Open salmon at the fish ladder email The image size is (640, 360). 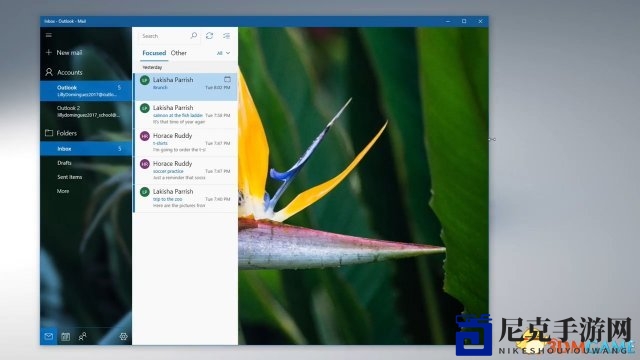tap(185, 115)
